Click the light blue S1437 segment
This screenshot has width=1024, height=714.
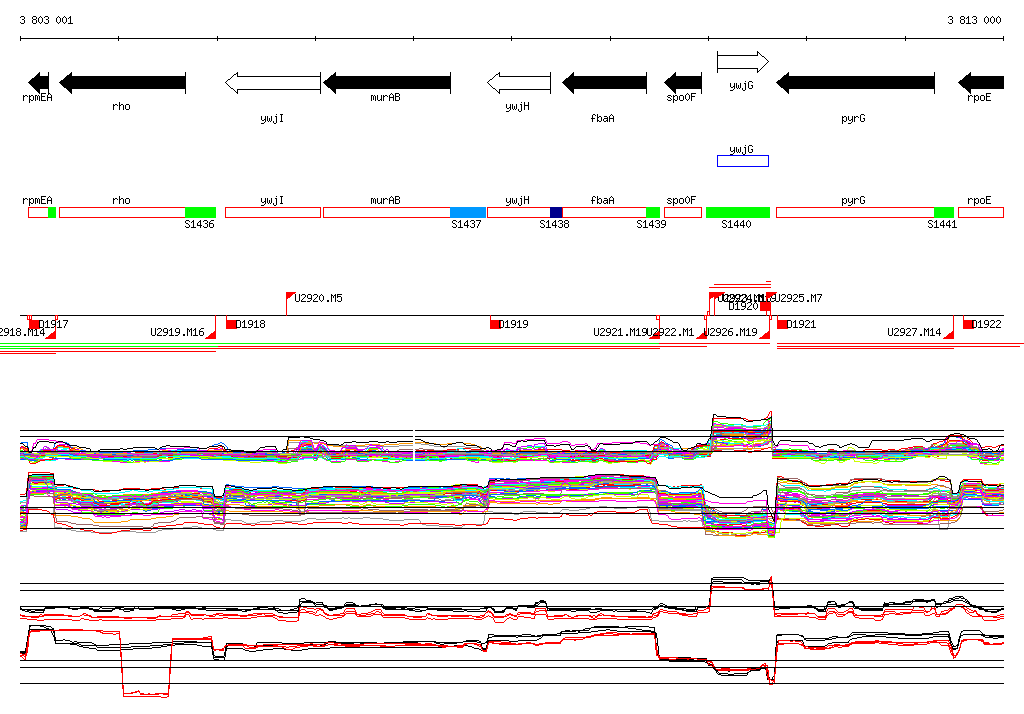(x=468, y=212)
